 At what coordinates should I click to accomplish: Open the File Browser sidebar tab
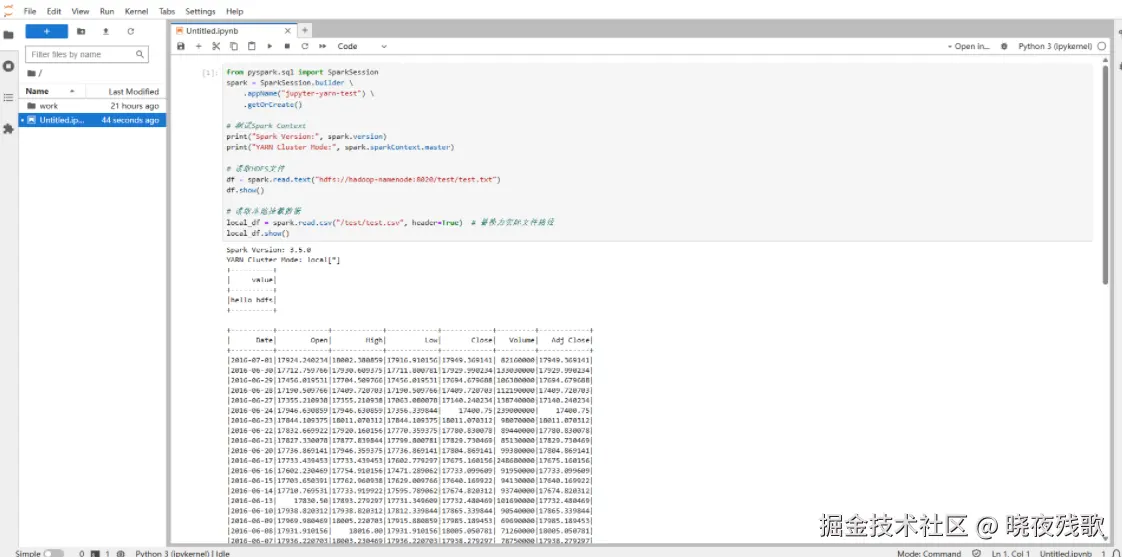point(9,34)
